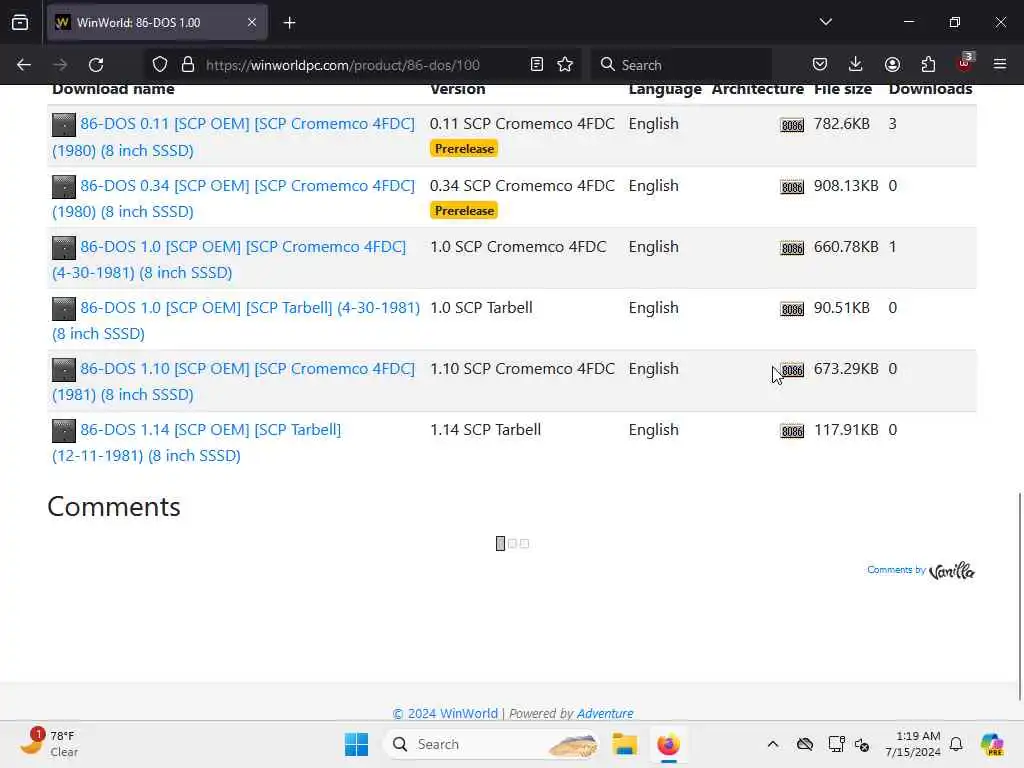Click disk icon beside 86-DOS 1.0 Cromemco

[x=64, y=248]
